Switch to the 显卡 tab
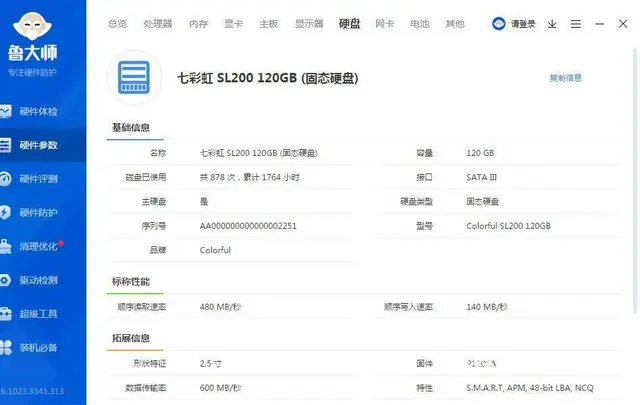The image size is (640, 405). click(234, 23)
